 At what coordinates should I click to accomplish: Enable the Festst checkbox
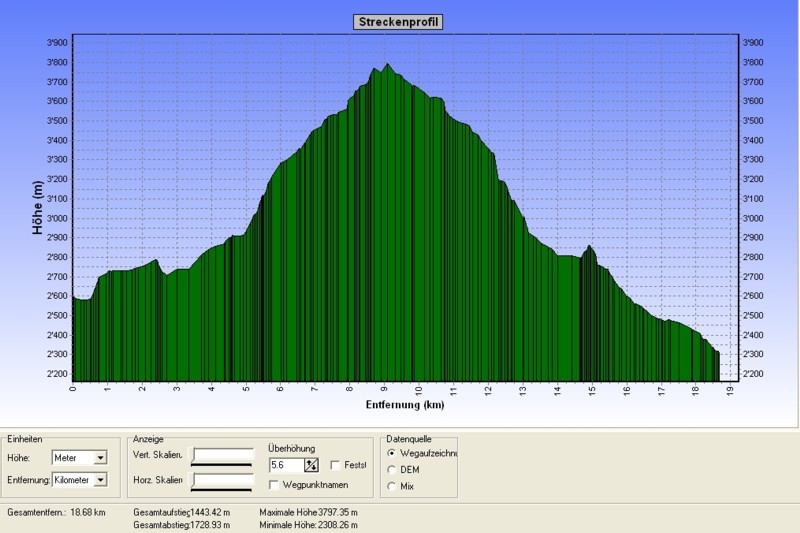pyautogui.click(x=335, y=465)
